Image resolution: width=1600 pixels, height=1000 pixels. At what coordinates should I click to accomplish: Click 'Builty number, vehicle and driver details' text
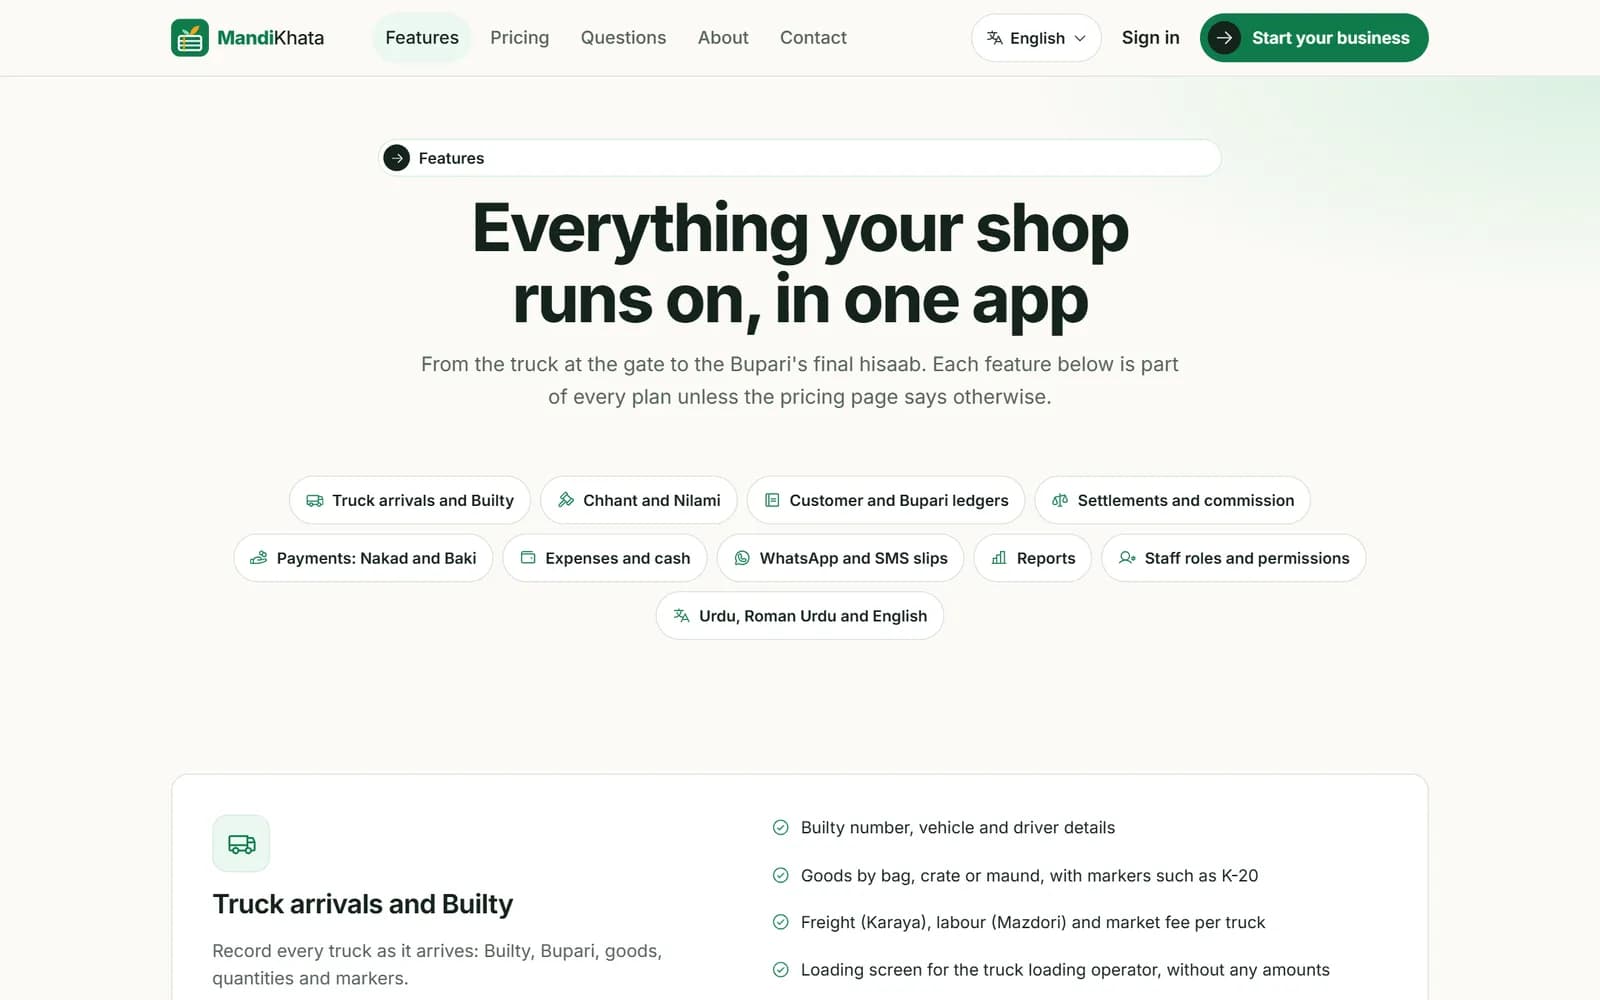(958, 828)
